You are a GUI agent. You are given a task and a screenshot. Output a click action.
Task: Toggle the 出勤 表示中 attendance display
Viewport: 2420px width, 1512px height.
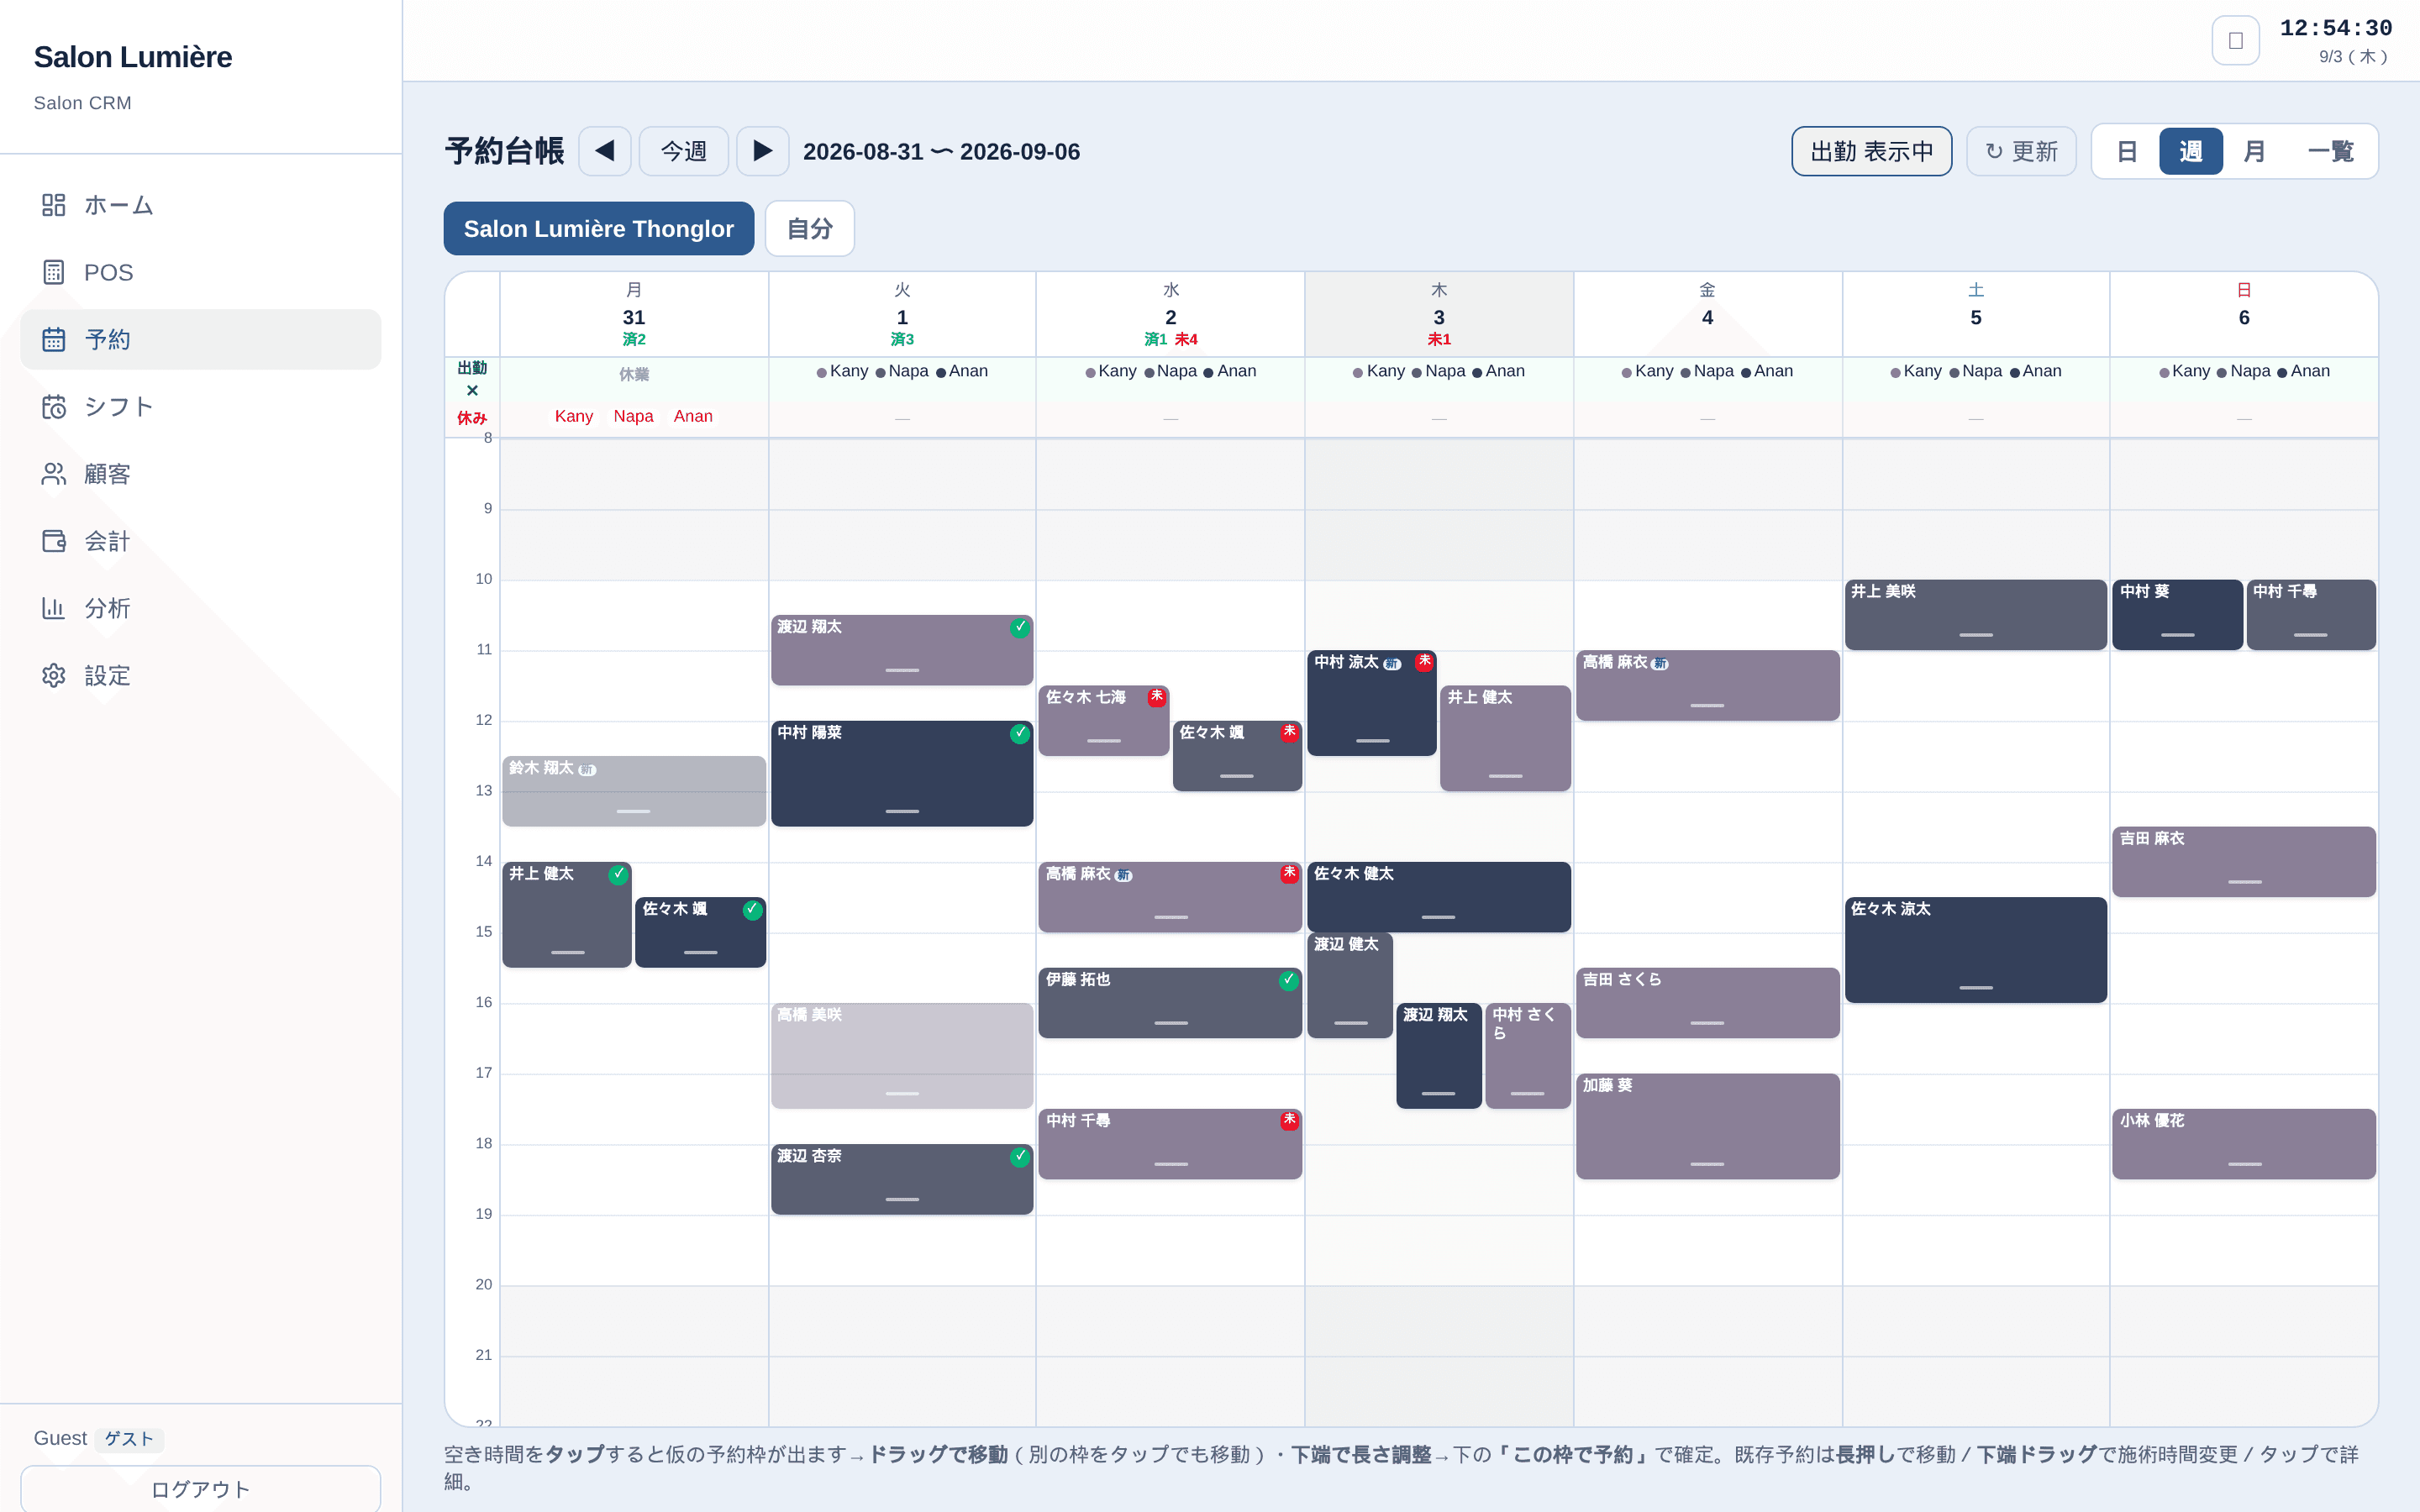(1871, 151)
